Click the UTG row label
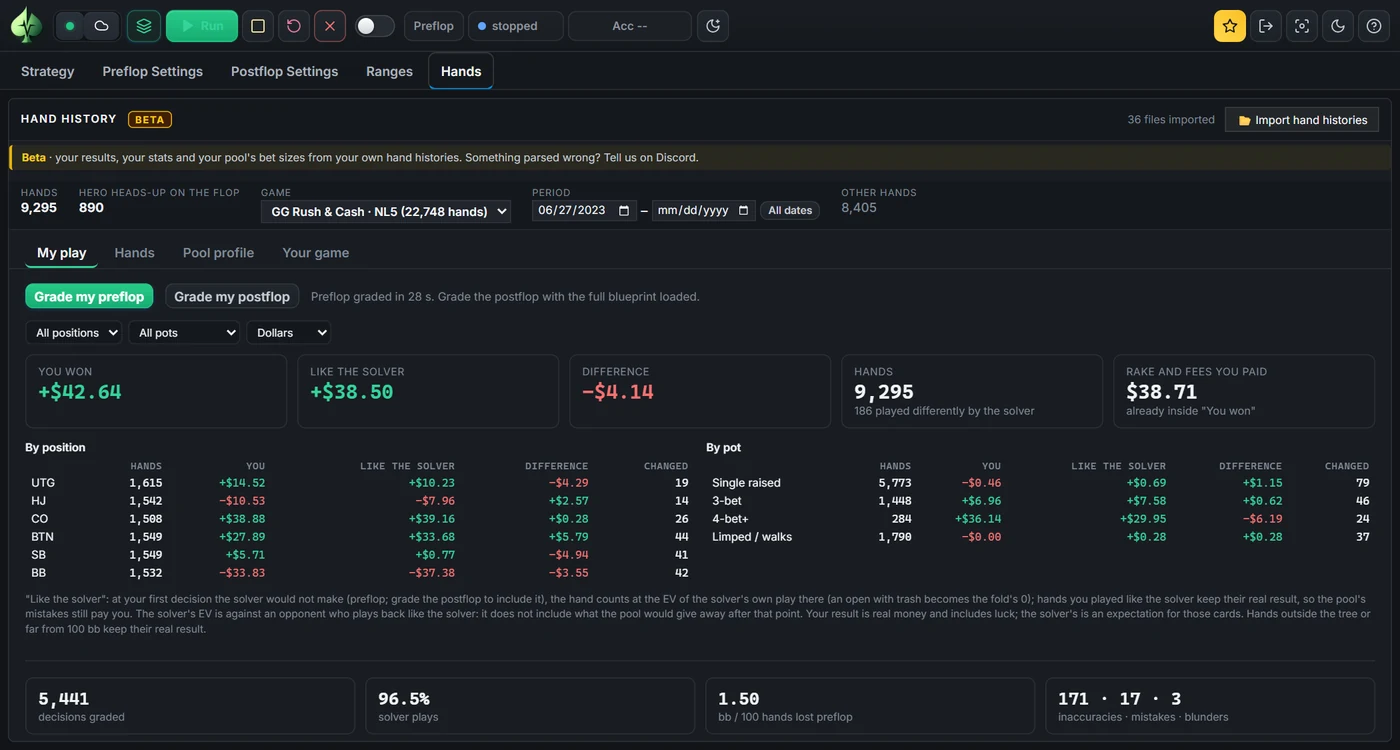This screenshot has width=1400, height=750. tap(43, 483)
